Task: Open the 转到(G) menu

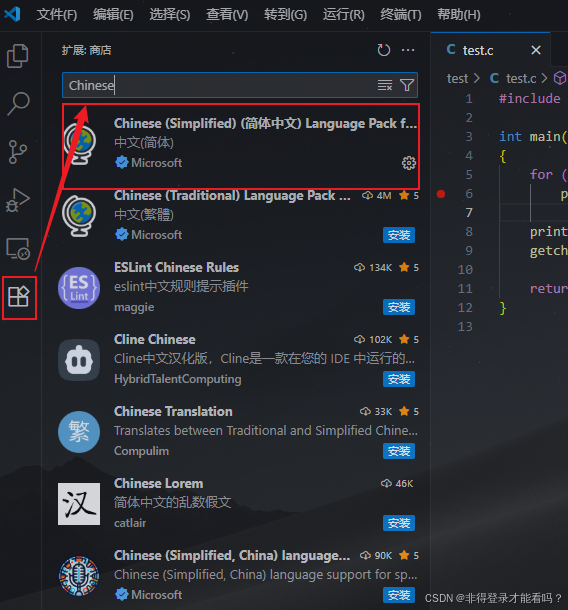Action: pos(286,15)
